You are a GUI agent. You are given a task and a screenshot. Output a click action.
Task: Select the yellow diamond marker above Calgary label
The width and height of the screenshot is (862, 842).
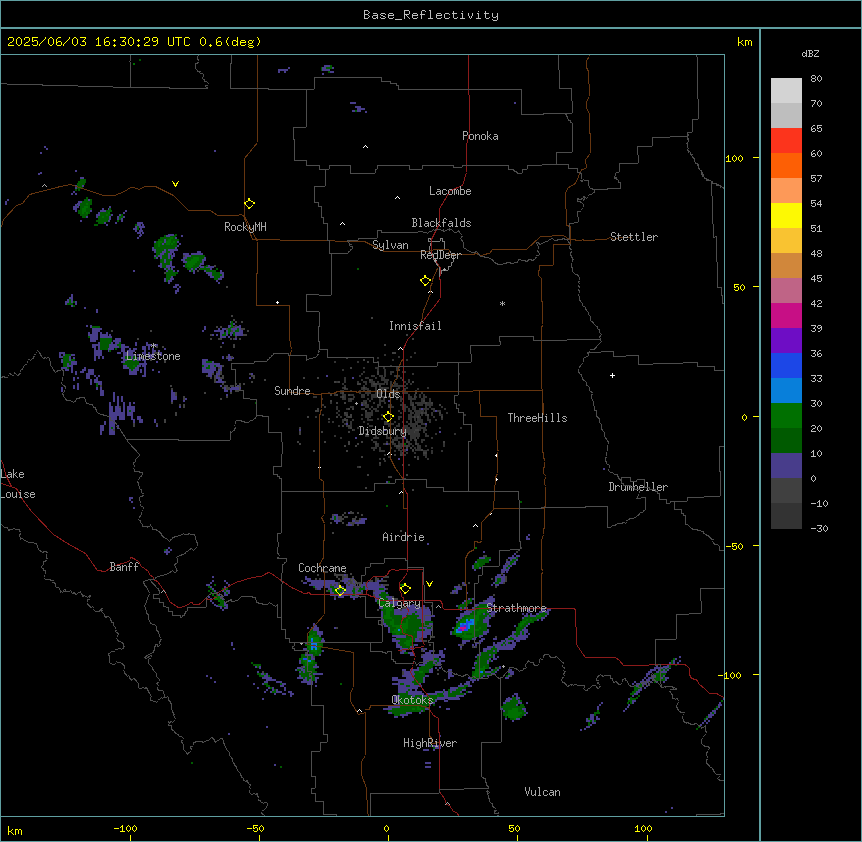click(x=405, y=589)
